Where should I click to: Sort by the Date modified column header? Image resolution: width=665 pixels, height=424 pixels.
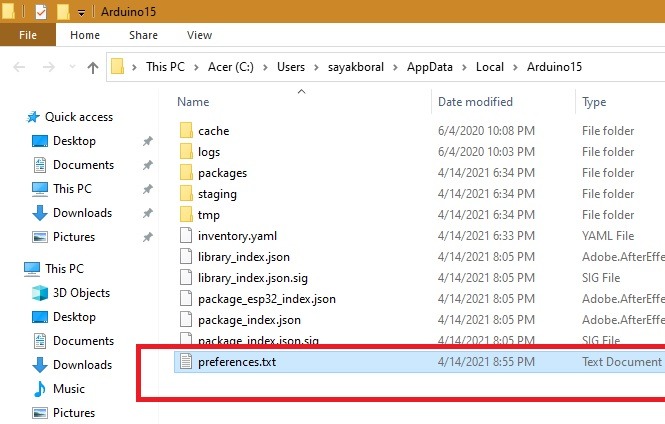tap(475, 102)
